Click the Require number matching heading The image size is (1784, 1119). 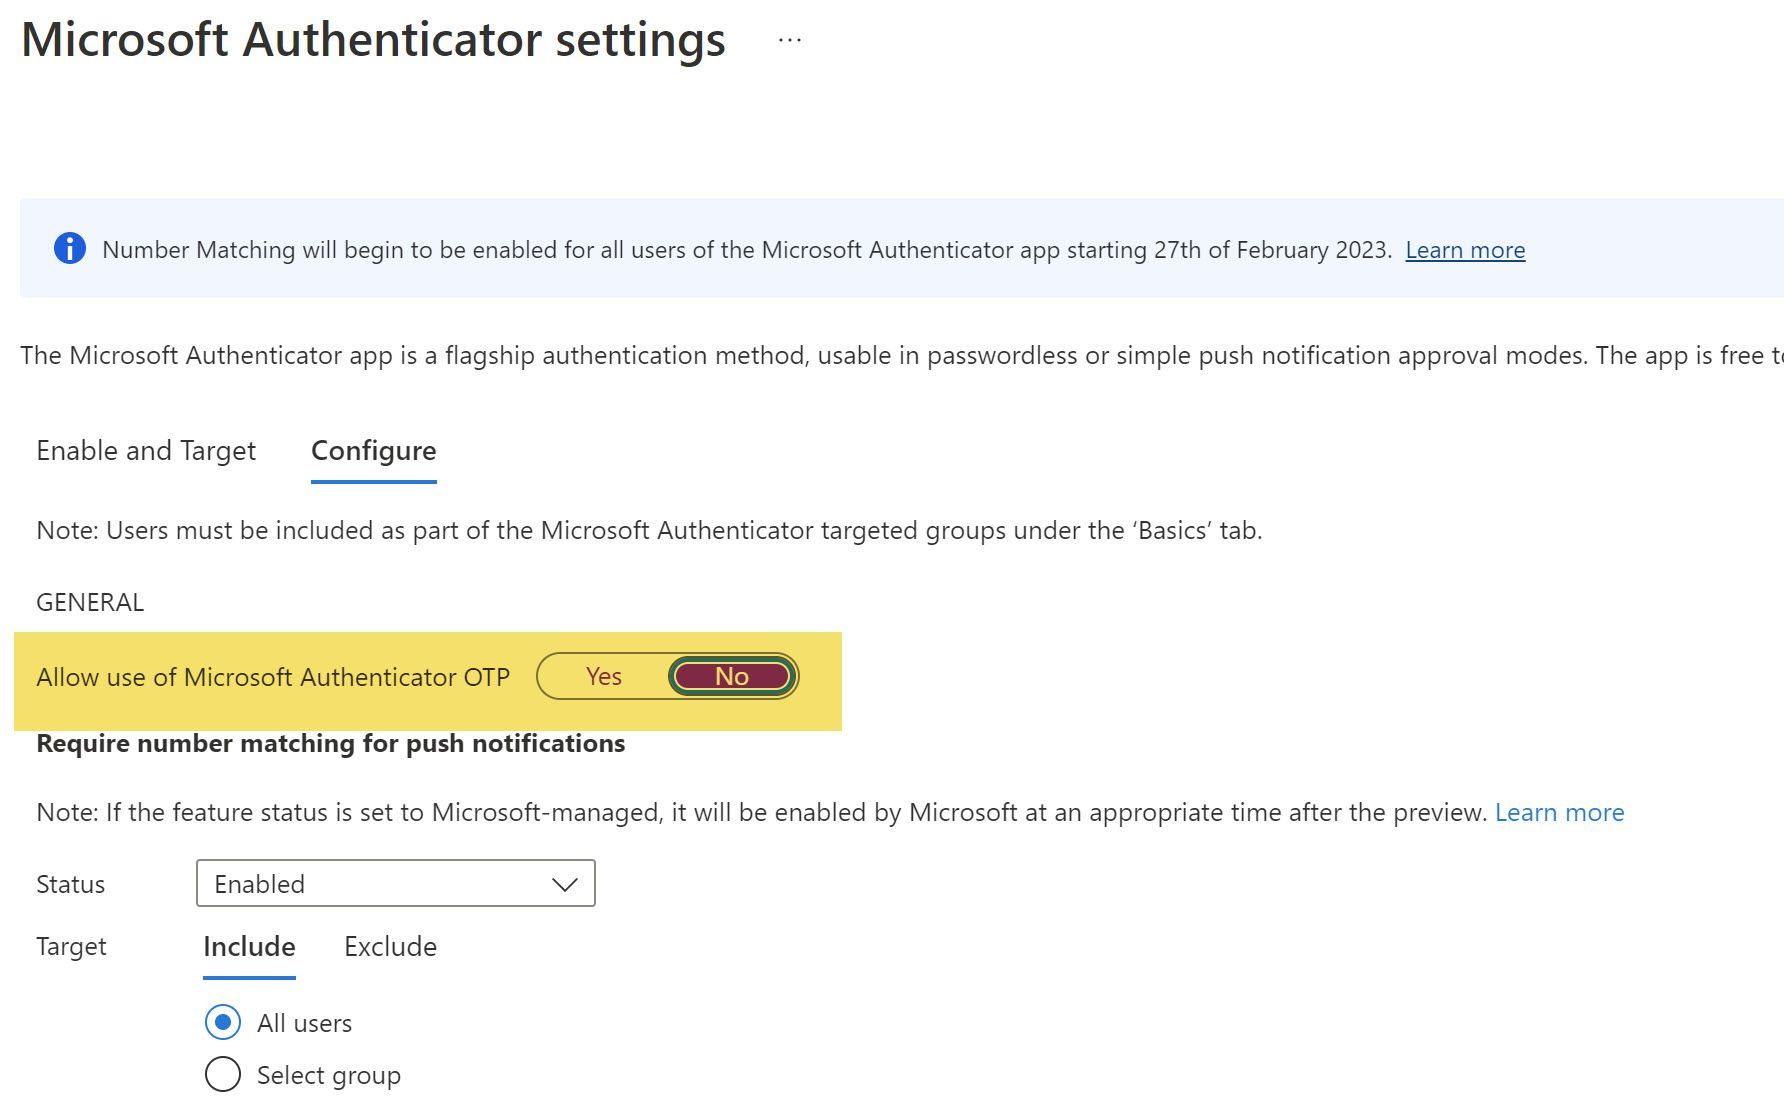330,743
